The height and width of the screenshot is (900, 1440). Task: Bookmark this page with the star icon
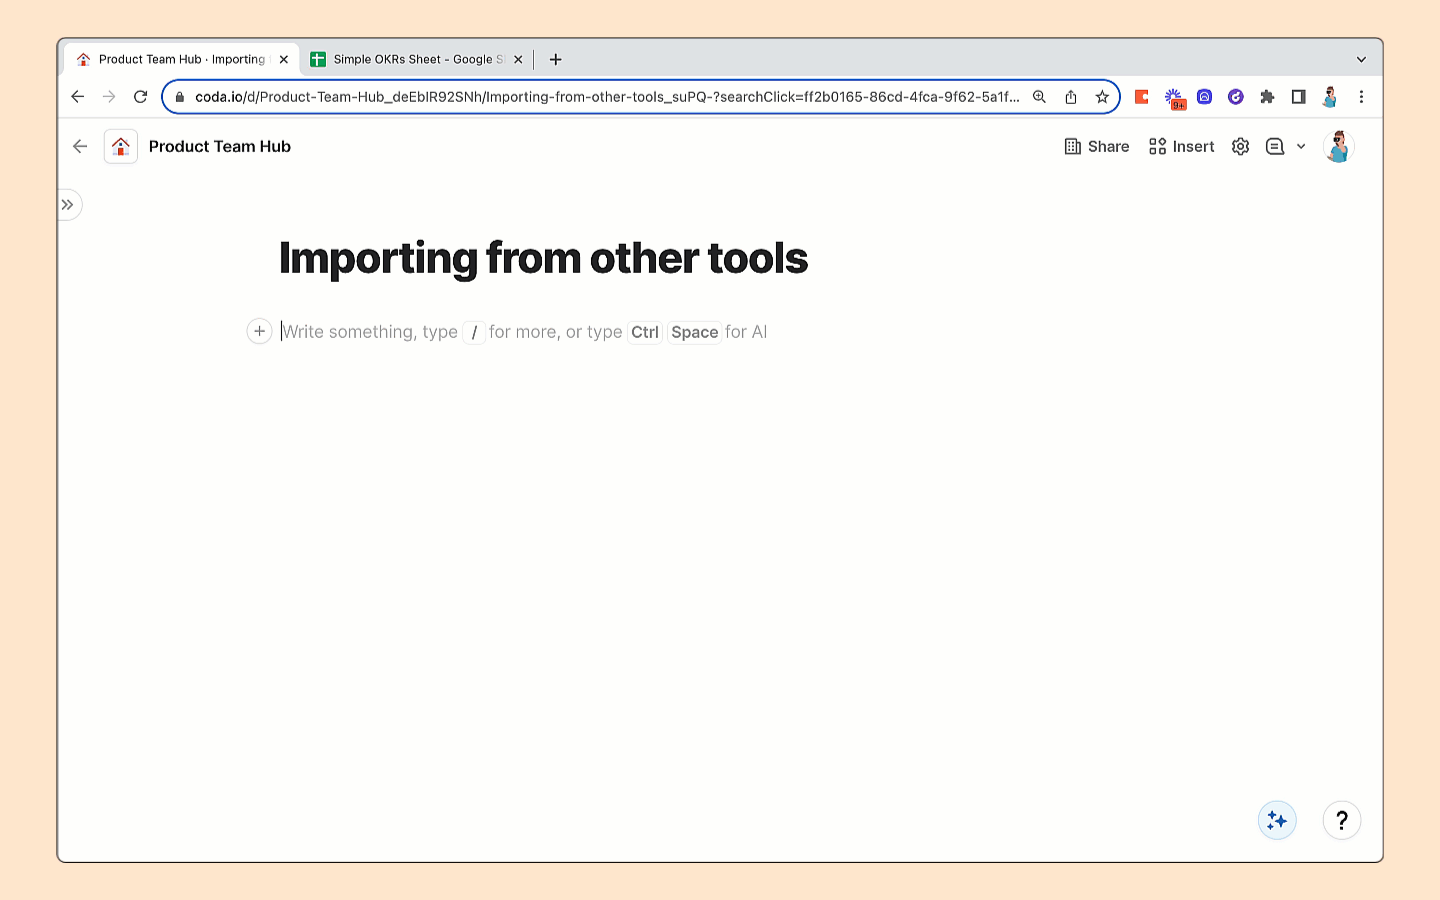point(1102,97)
